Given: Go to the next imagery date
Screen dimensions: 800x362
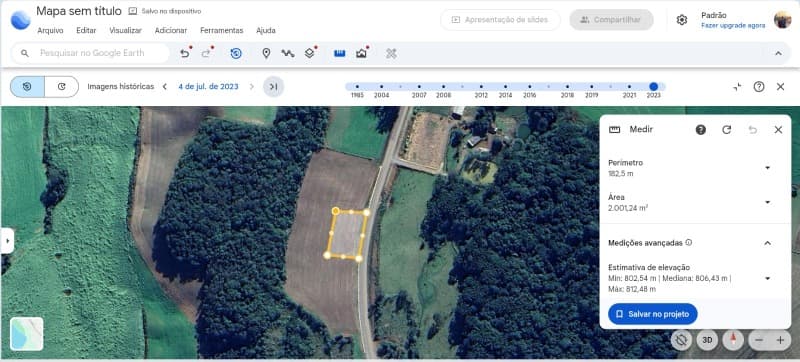Looking at the screenshot, I should click(252, 87).
